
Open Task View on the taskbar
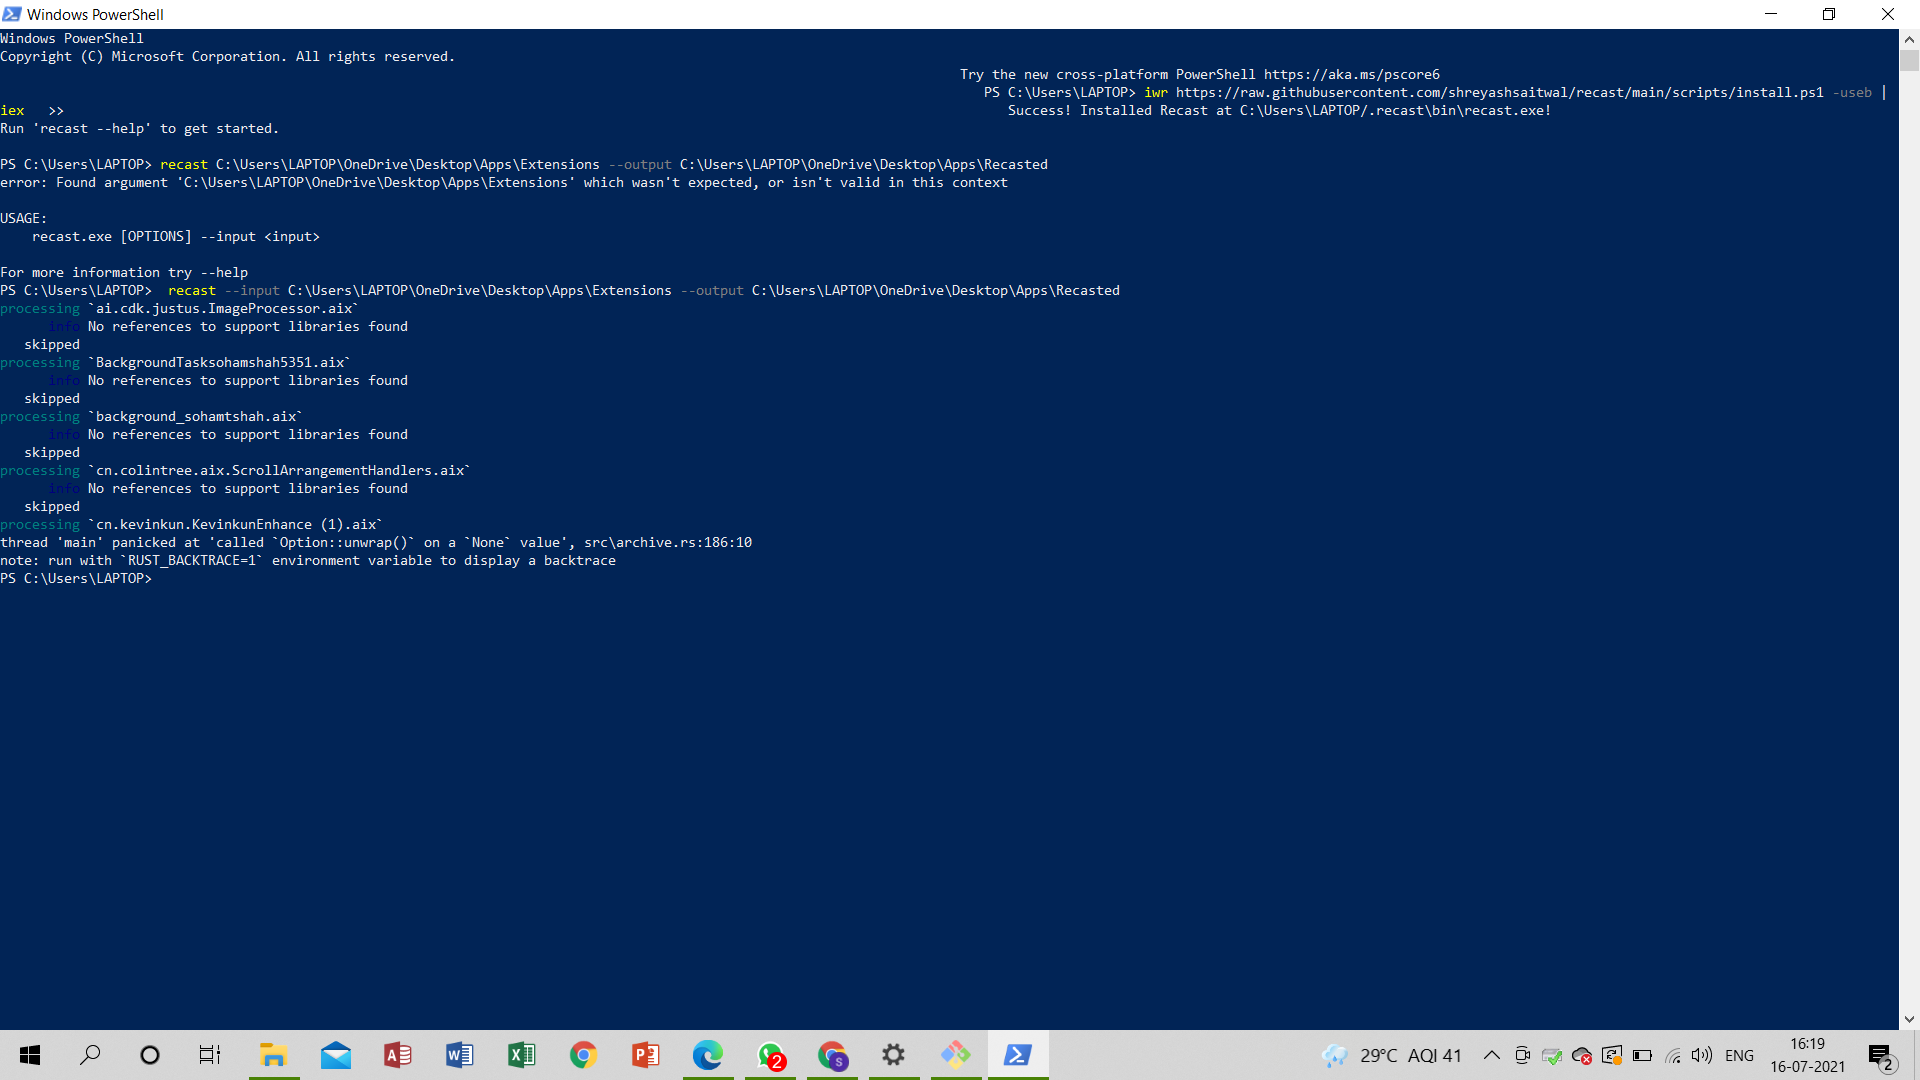coord(210,1055)
